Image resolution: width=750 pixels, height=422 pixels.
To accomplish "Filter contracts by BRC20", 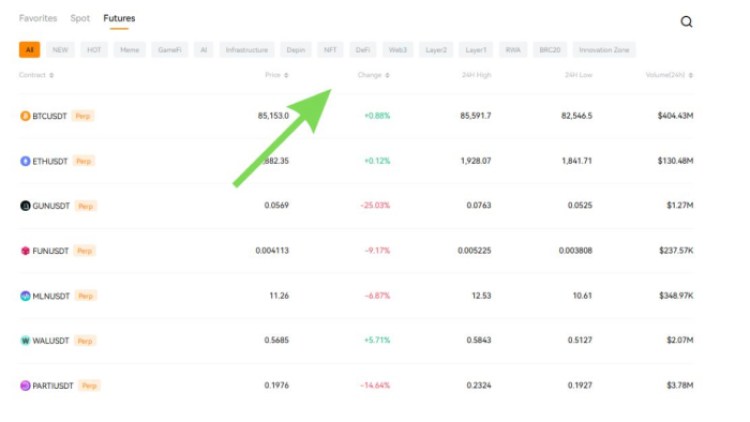I will point(550,50).
